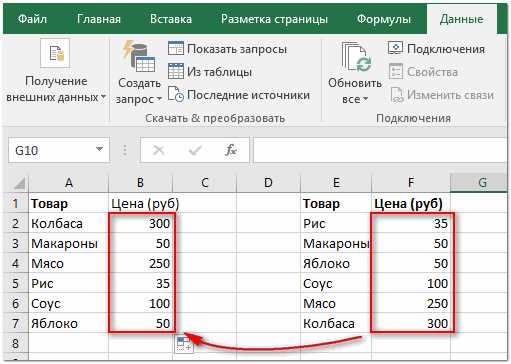
Task: Click the Из таблицы label
Action: 219,72
